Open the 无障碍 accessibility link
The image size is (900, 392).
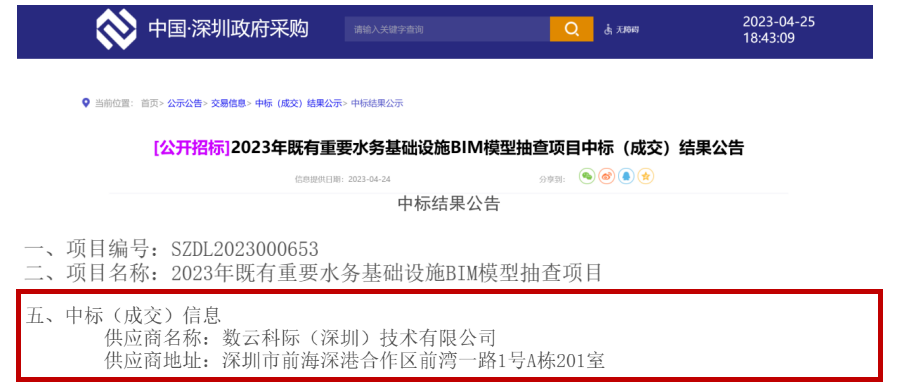click(627, 30)
